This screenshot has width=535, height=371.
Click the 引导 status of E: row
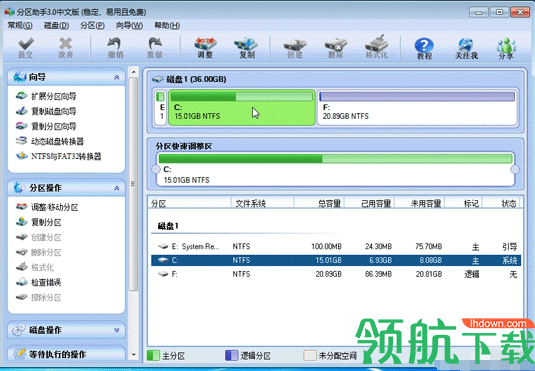[510, 247]
